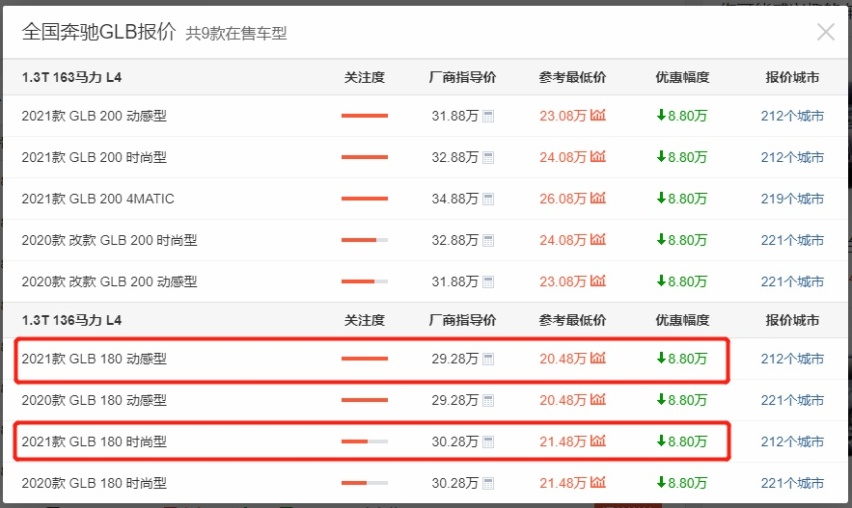Viewport: 852px width, 508px height.
Task: View 212个城市 for 2021款 GLB 200 动感型
Action: pos(792,116)
